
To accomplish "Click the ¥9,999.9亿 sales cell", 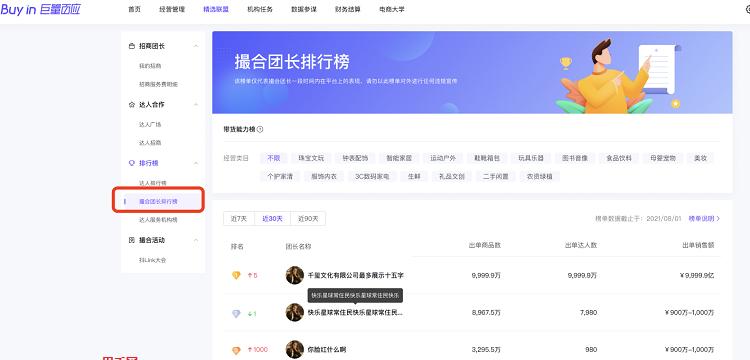I will click(696, 276).
